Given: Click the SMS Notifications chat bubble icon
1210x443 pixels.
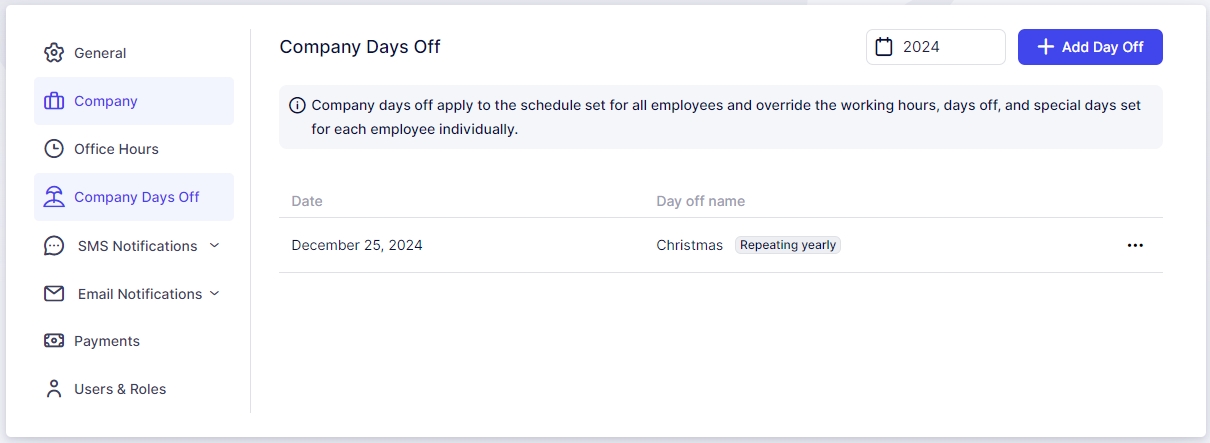Looking at the screenshot, I should [54, 246].
